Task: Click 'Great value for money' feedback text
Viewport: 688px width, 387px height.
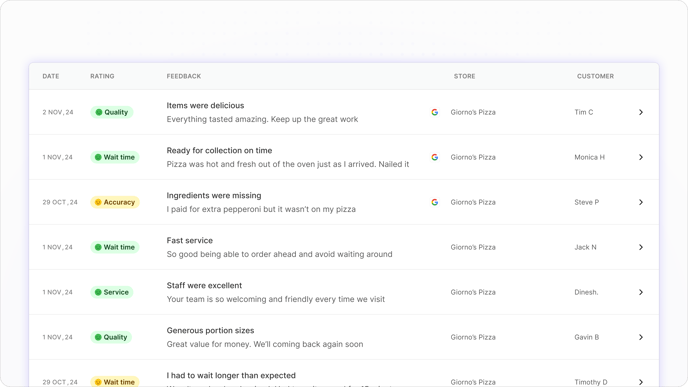Action: pos(265,344)
